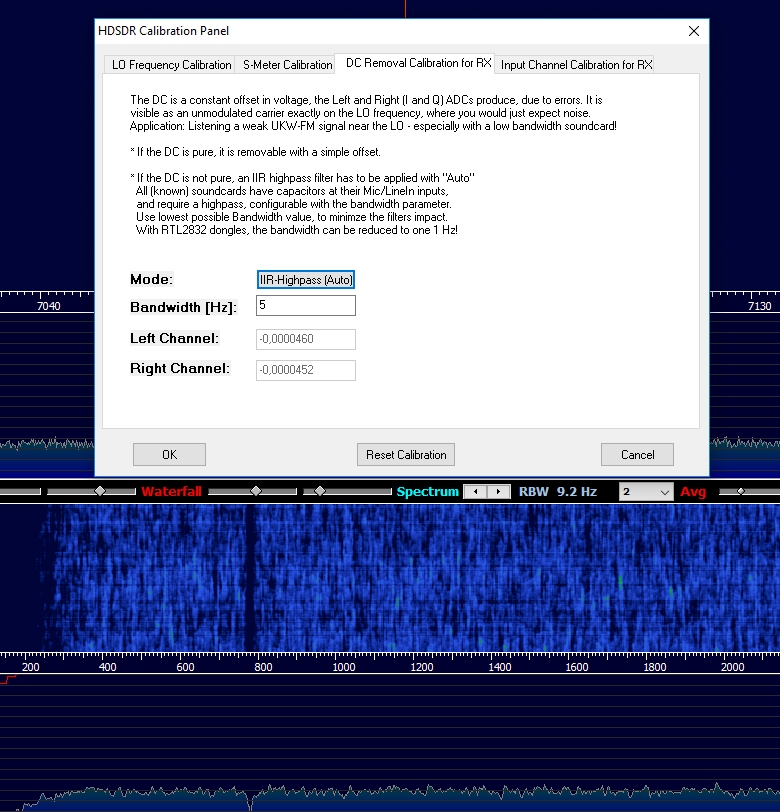Click the Mode: label
780x812 pixels.
pyautogui.click(x=151, y=279)
